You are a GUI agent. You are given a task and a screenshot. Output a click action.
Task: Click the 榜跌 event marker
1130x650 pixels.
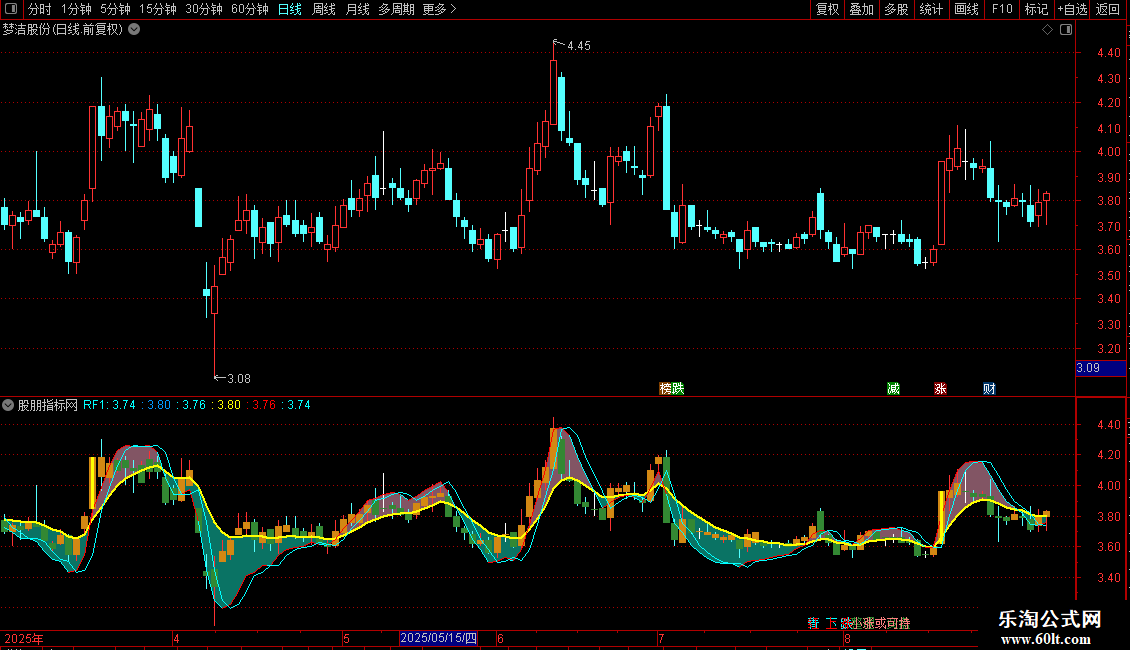coord(672,388)
